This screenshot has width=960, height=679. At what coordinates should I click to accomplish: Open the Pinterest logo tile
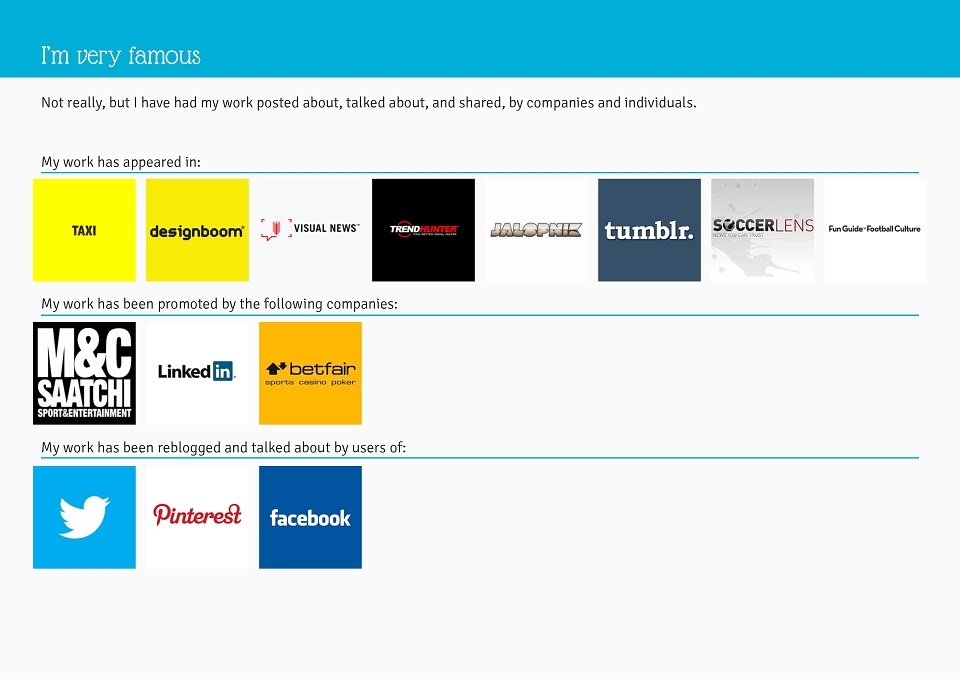click(x=197, y=517)
